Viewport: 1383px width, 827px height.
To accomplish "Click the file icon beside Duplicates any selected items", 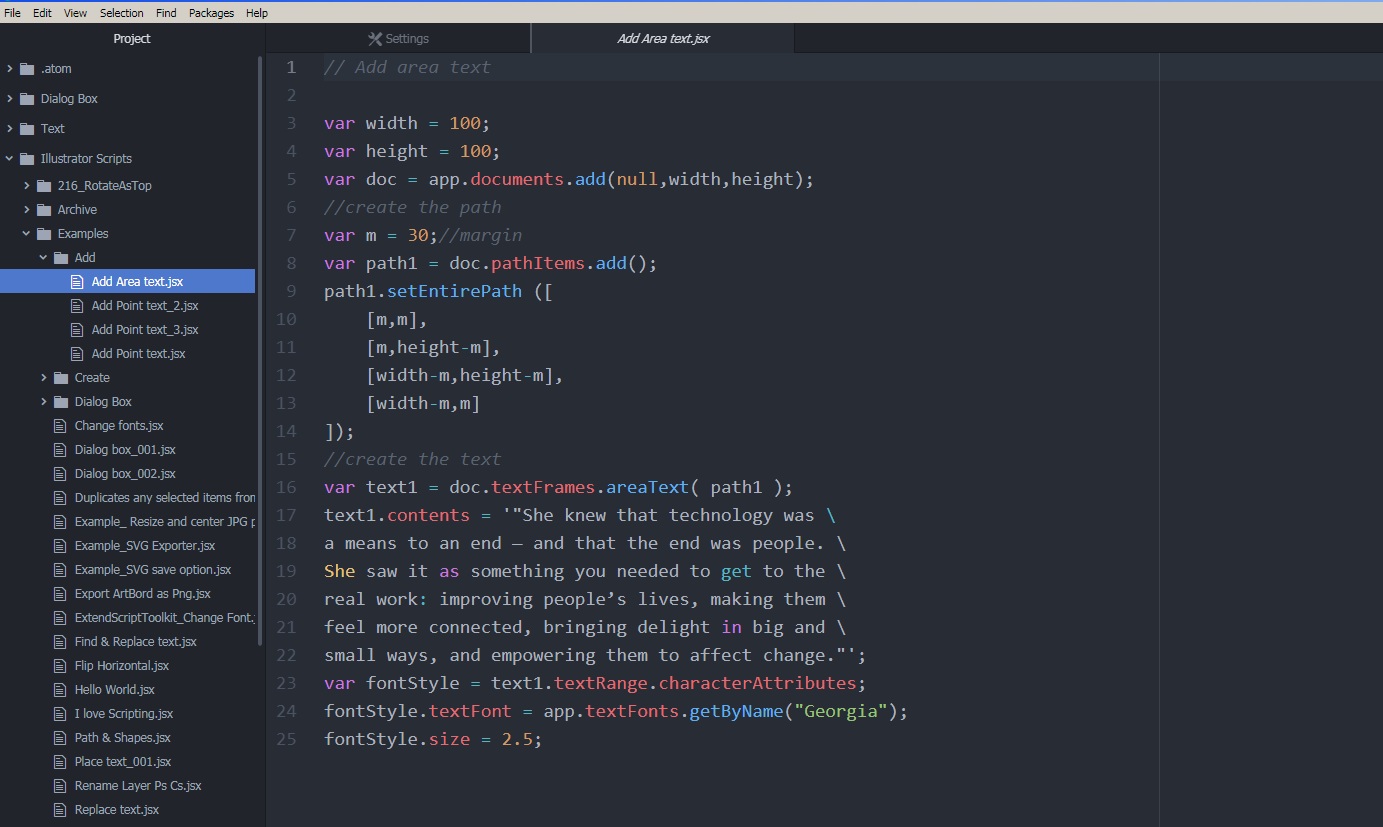I will tap(60, 498).
